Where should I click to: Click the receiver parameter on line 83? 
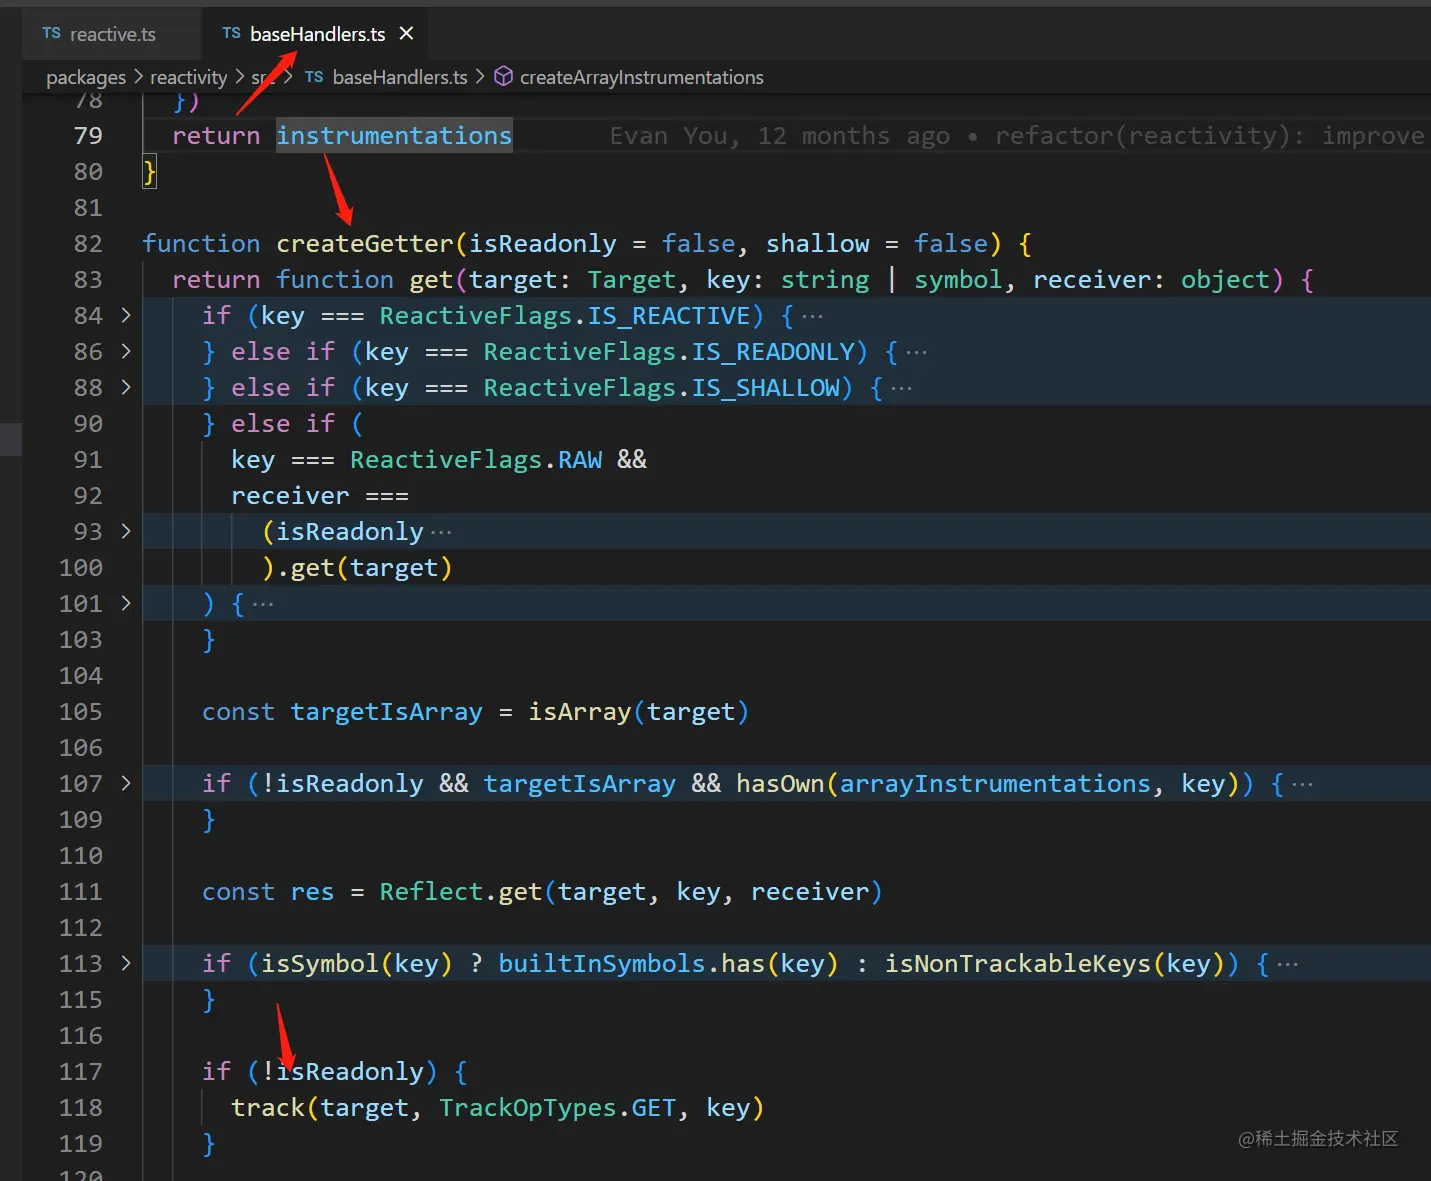1092,279
